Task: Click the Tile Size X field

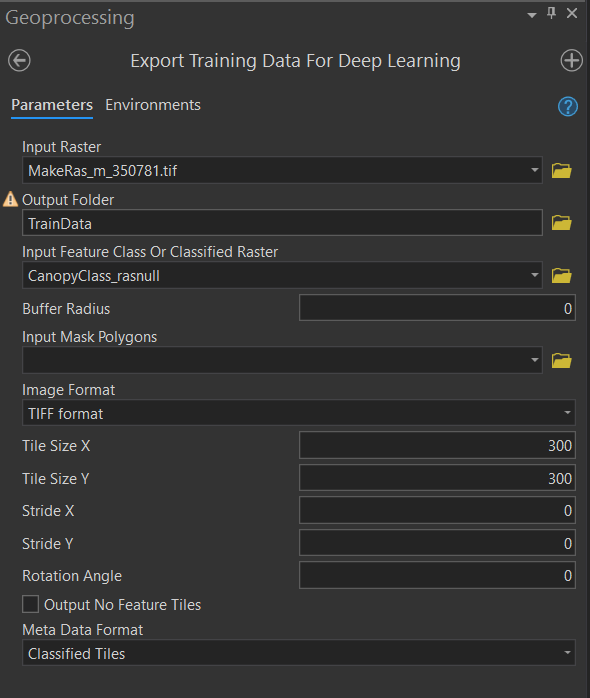Action: 437,445
